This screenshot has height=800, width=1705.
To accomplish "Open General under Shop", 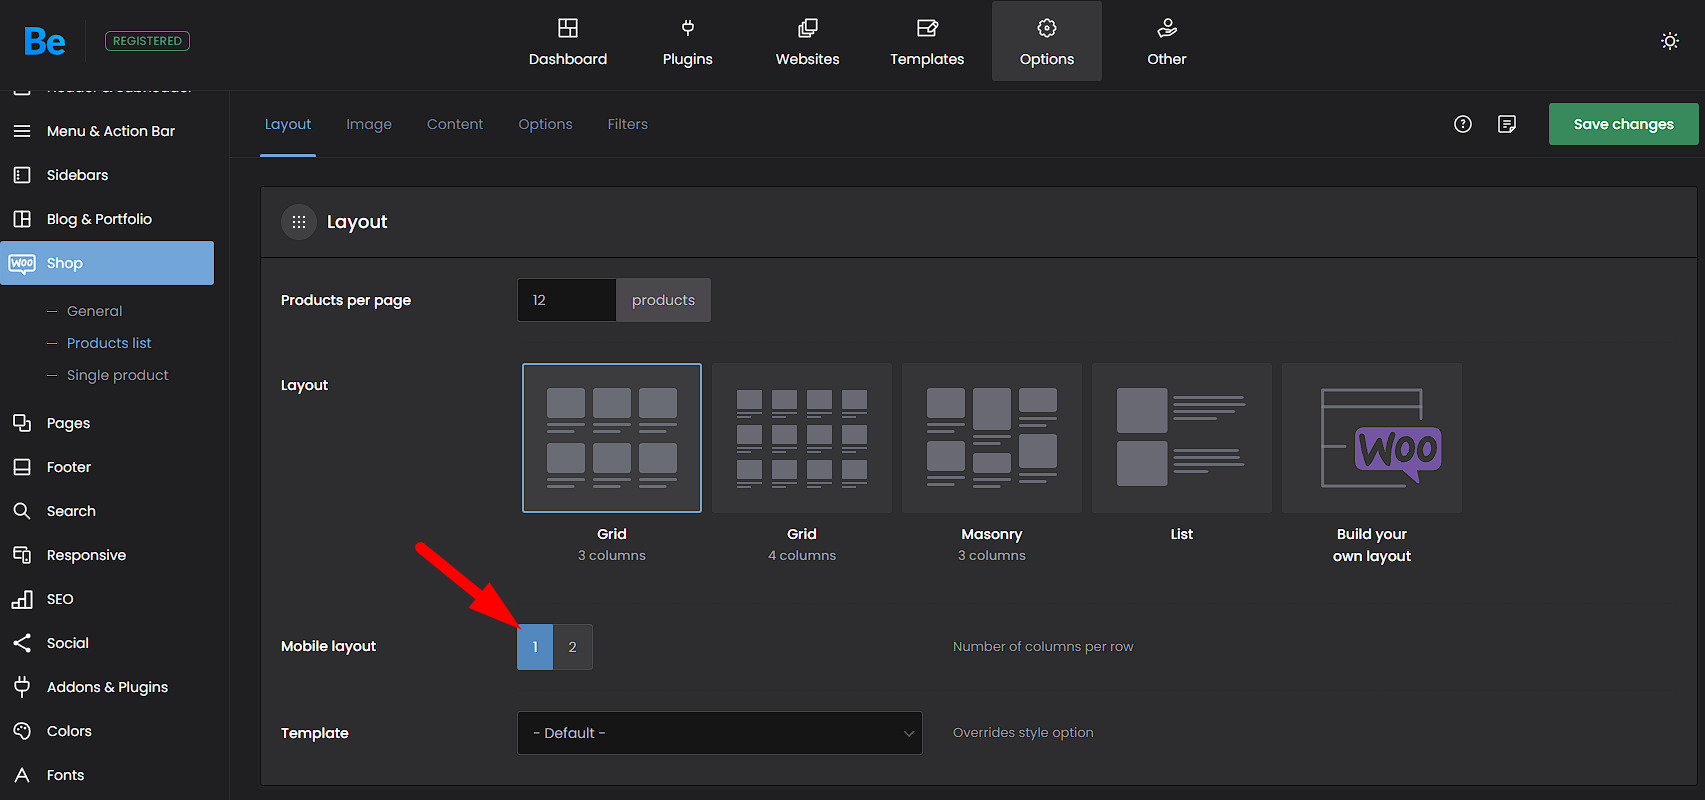I will [x=95, y=311].
